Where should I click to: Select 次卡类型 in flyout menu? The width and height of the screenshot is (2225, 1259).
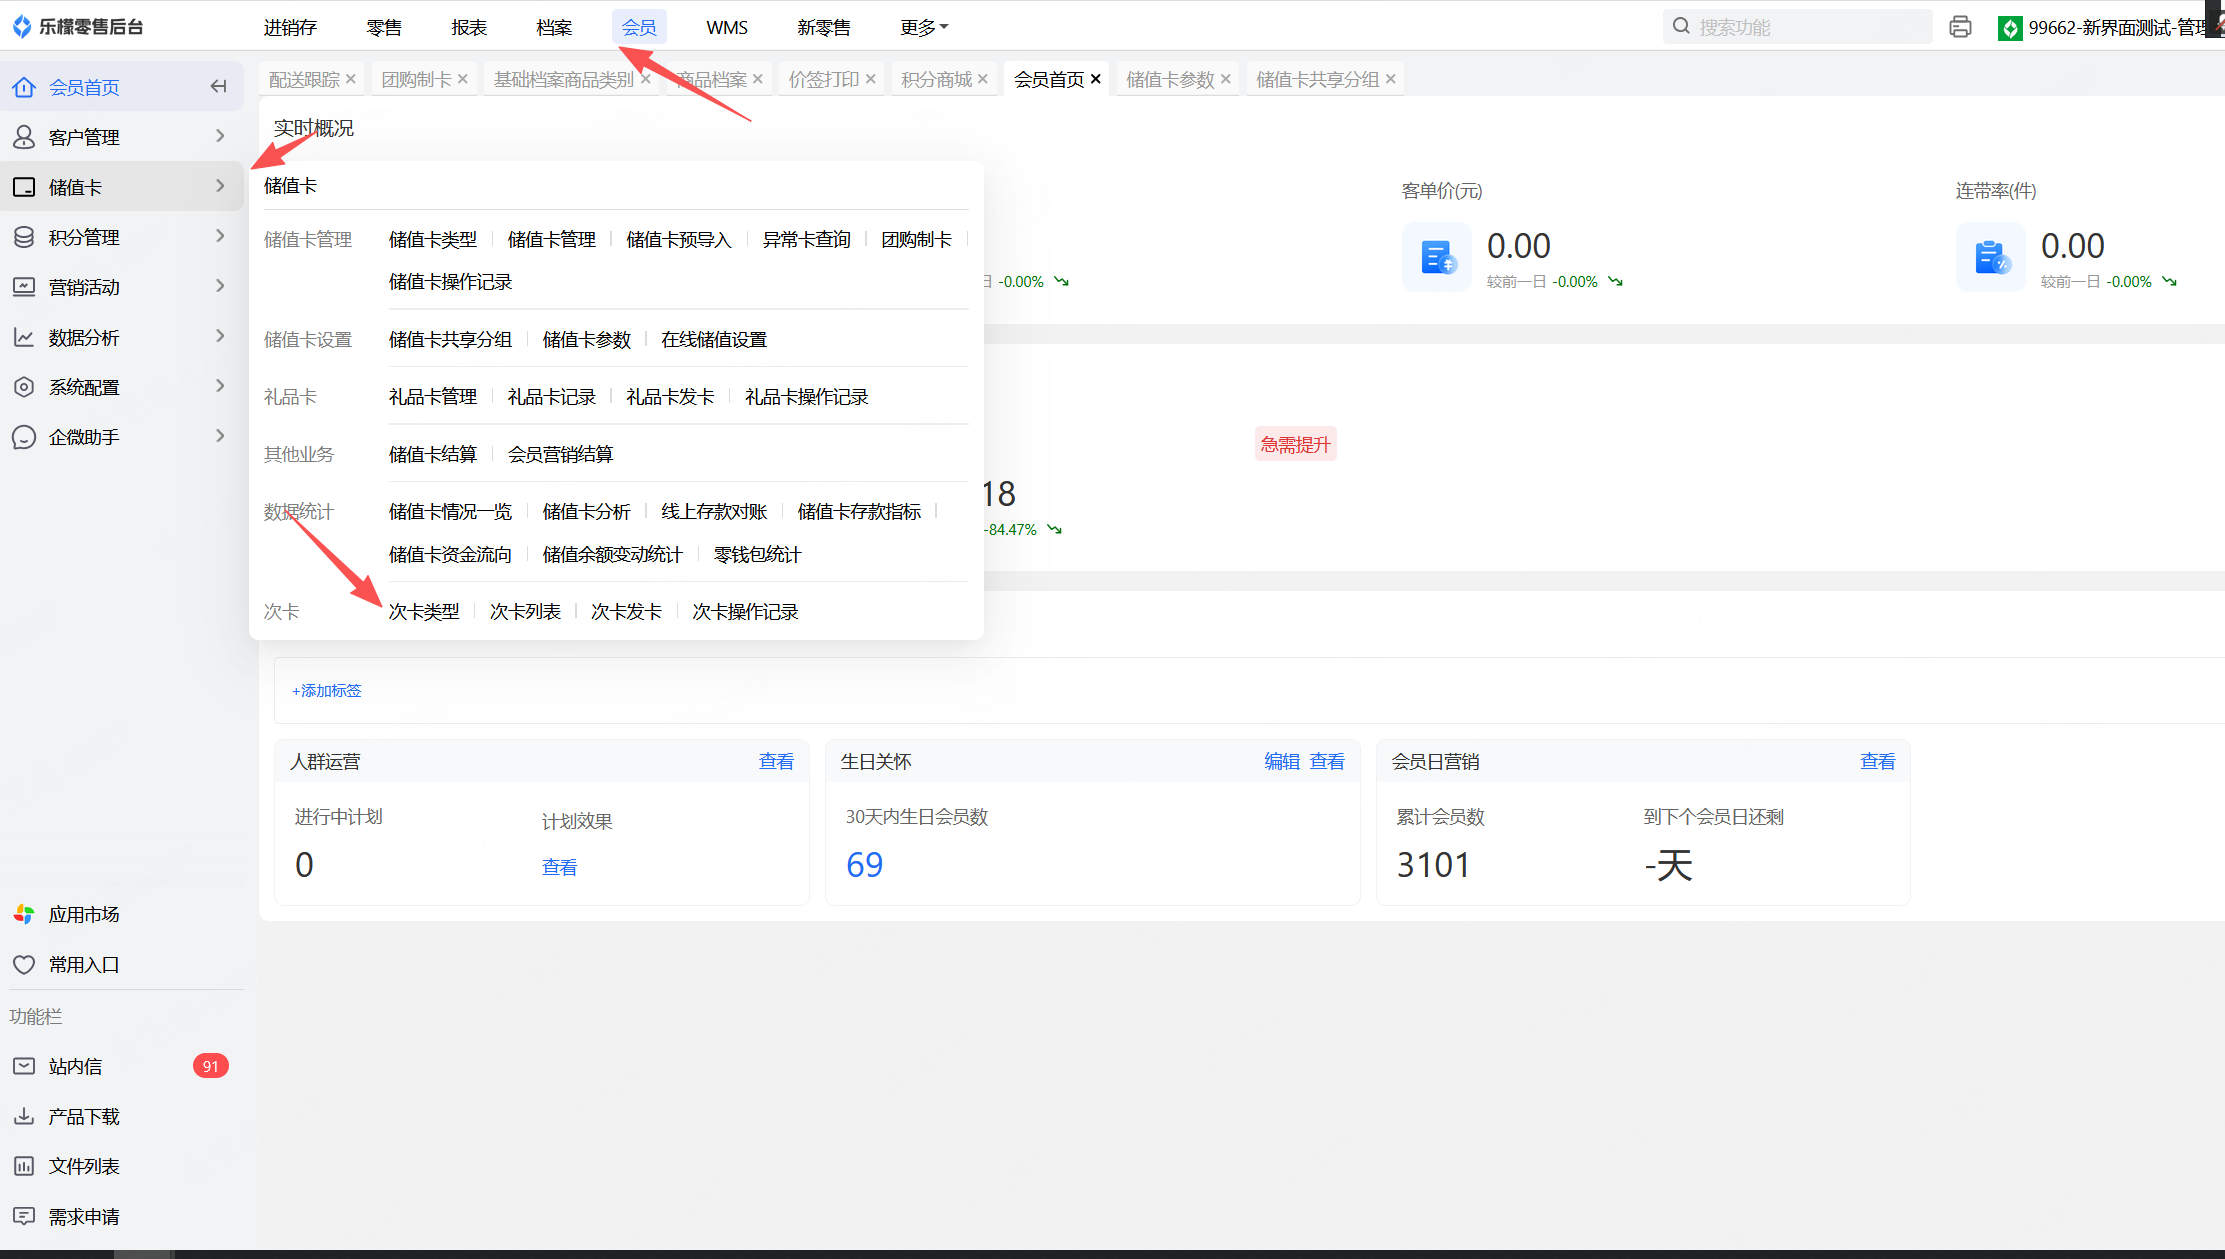click(x=424, y=611)
